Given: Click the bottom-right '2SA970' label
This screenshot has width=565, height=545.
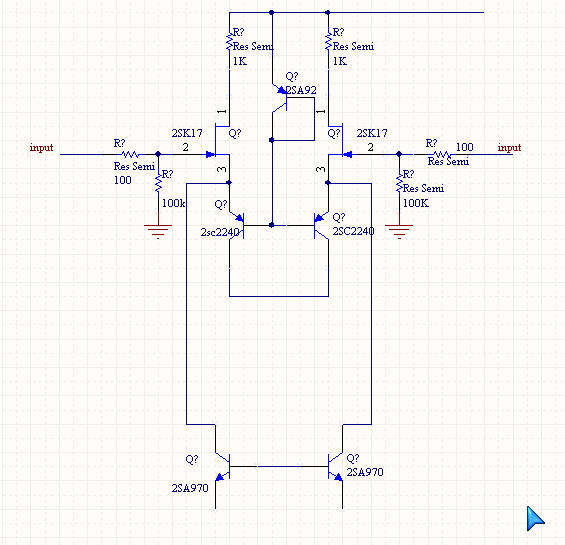Looking at the screenshot, I should 365,472.
